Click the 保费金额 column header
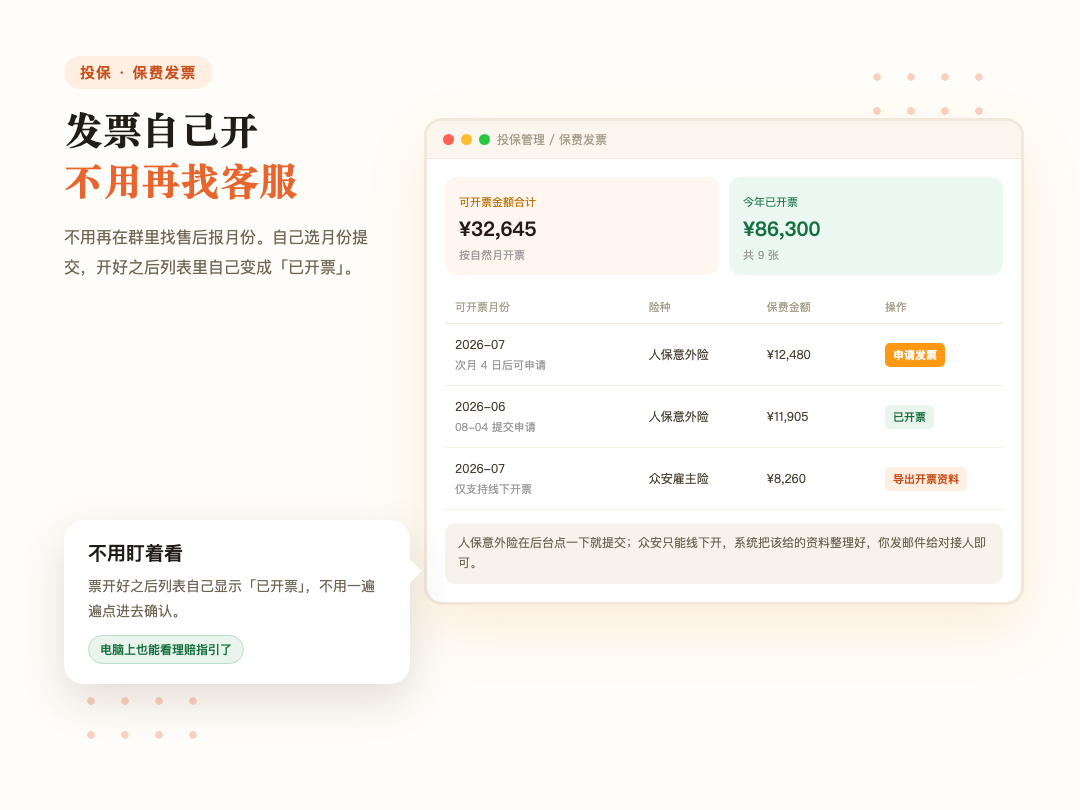This screenshot has height=810, width=1080. pos(789,307)
